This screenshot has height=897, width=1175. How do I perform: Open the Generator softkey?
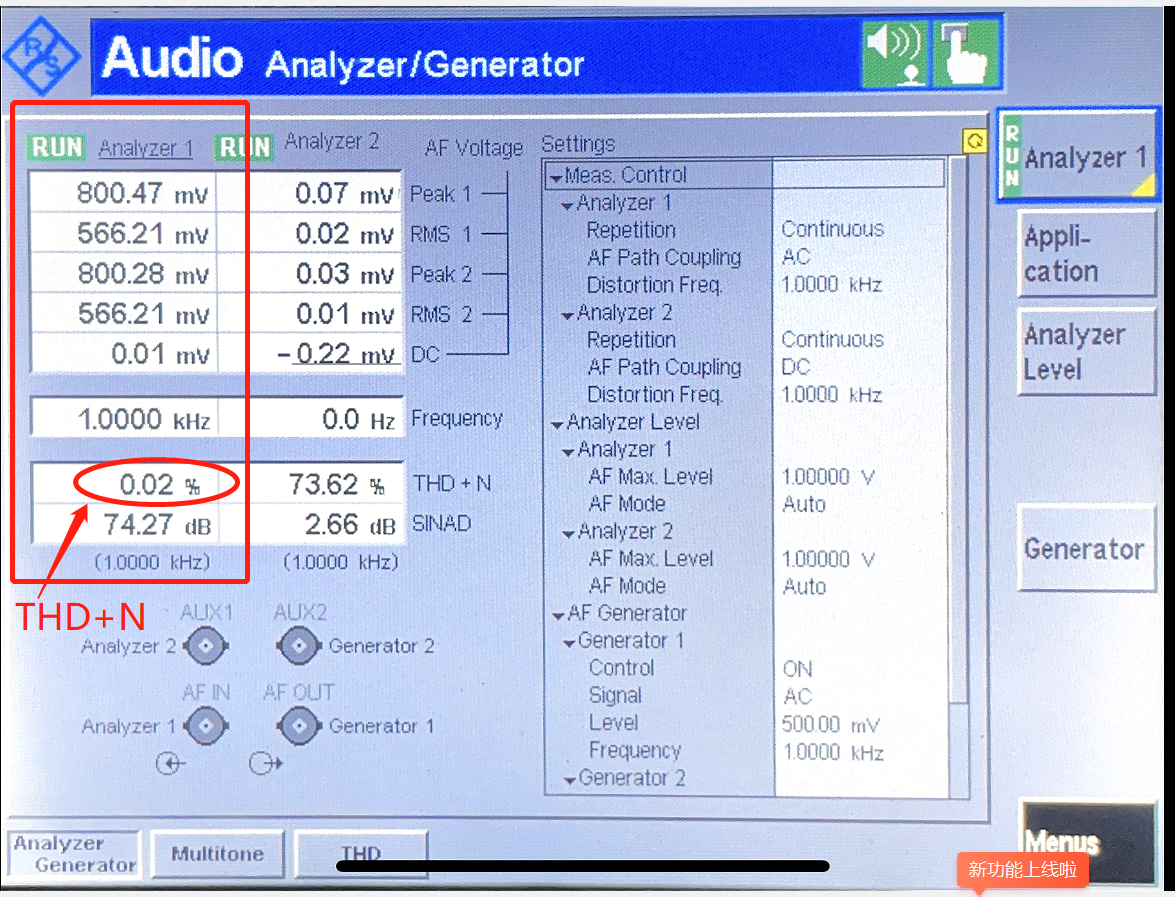pyautogui.click(x=1086, y=549)
